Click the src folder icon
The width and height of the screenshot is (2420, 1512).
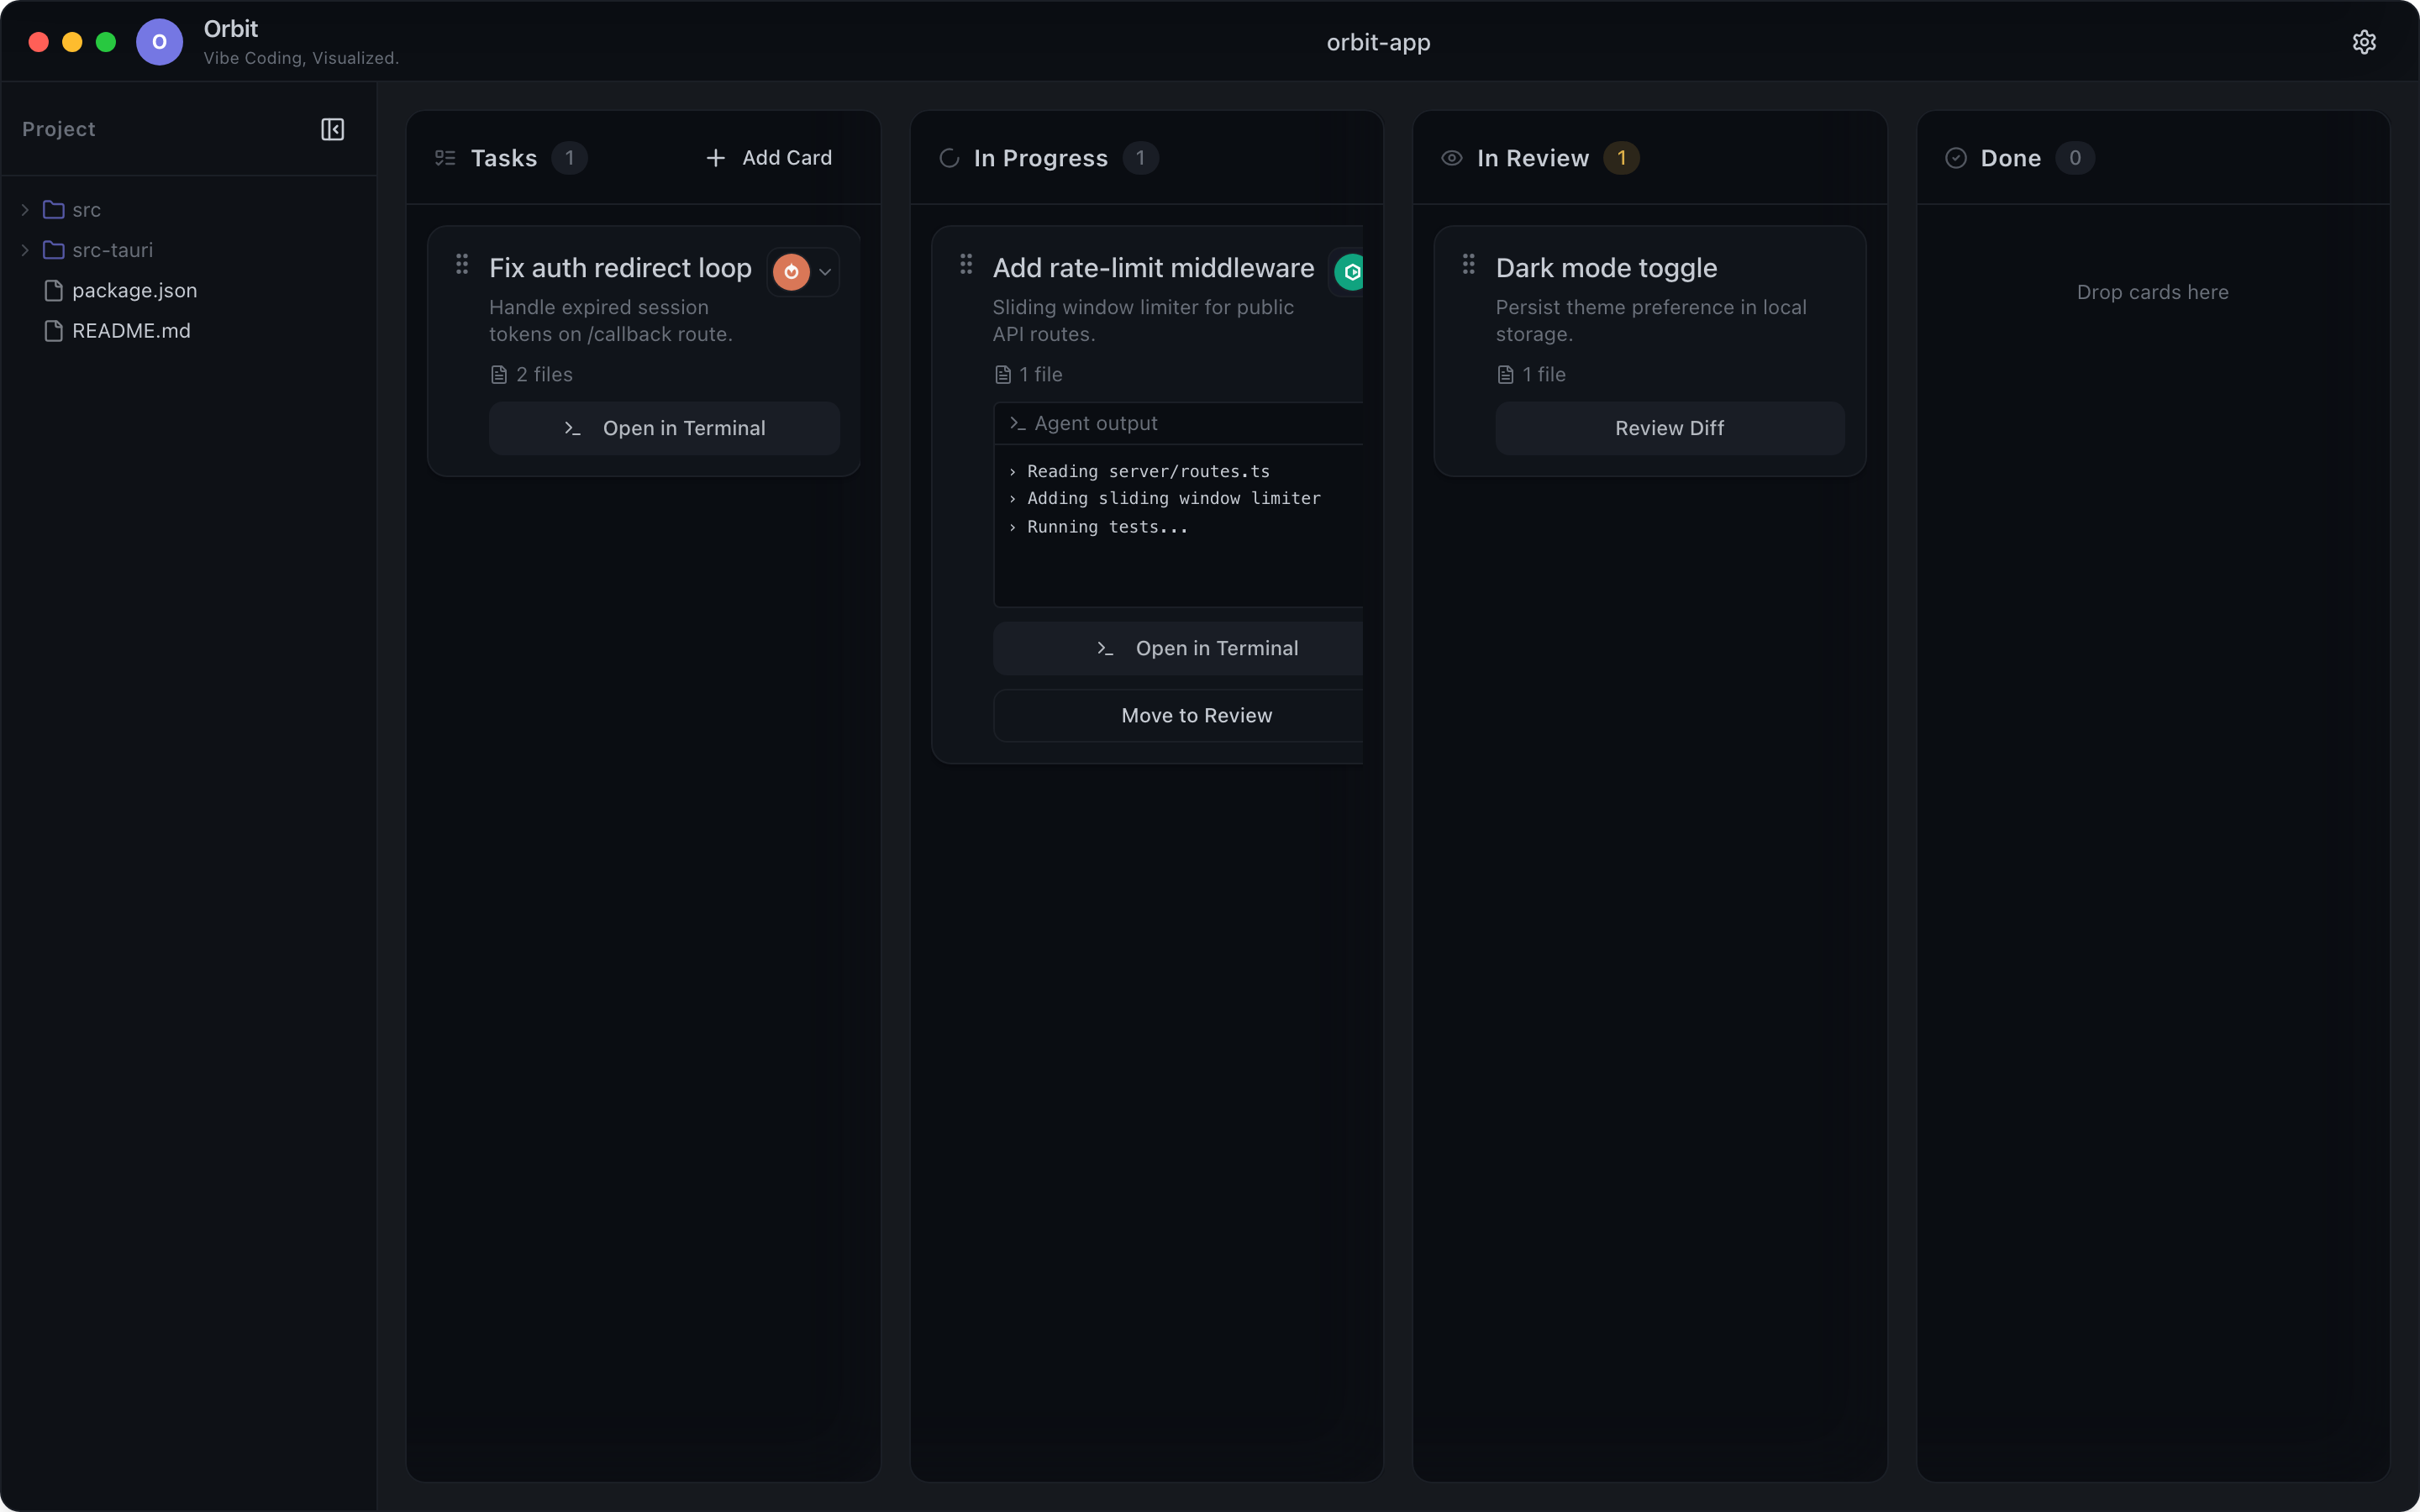[54, 210]
